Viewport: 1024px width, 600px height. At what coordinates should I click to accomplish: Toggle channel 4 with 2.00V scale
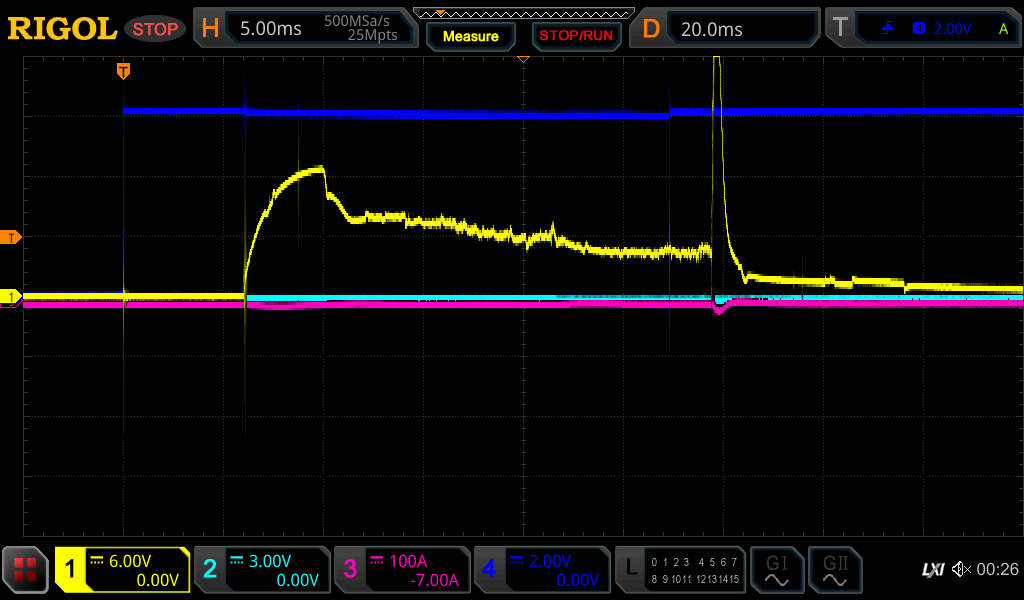coord(542,570)
